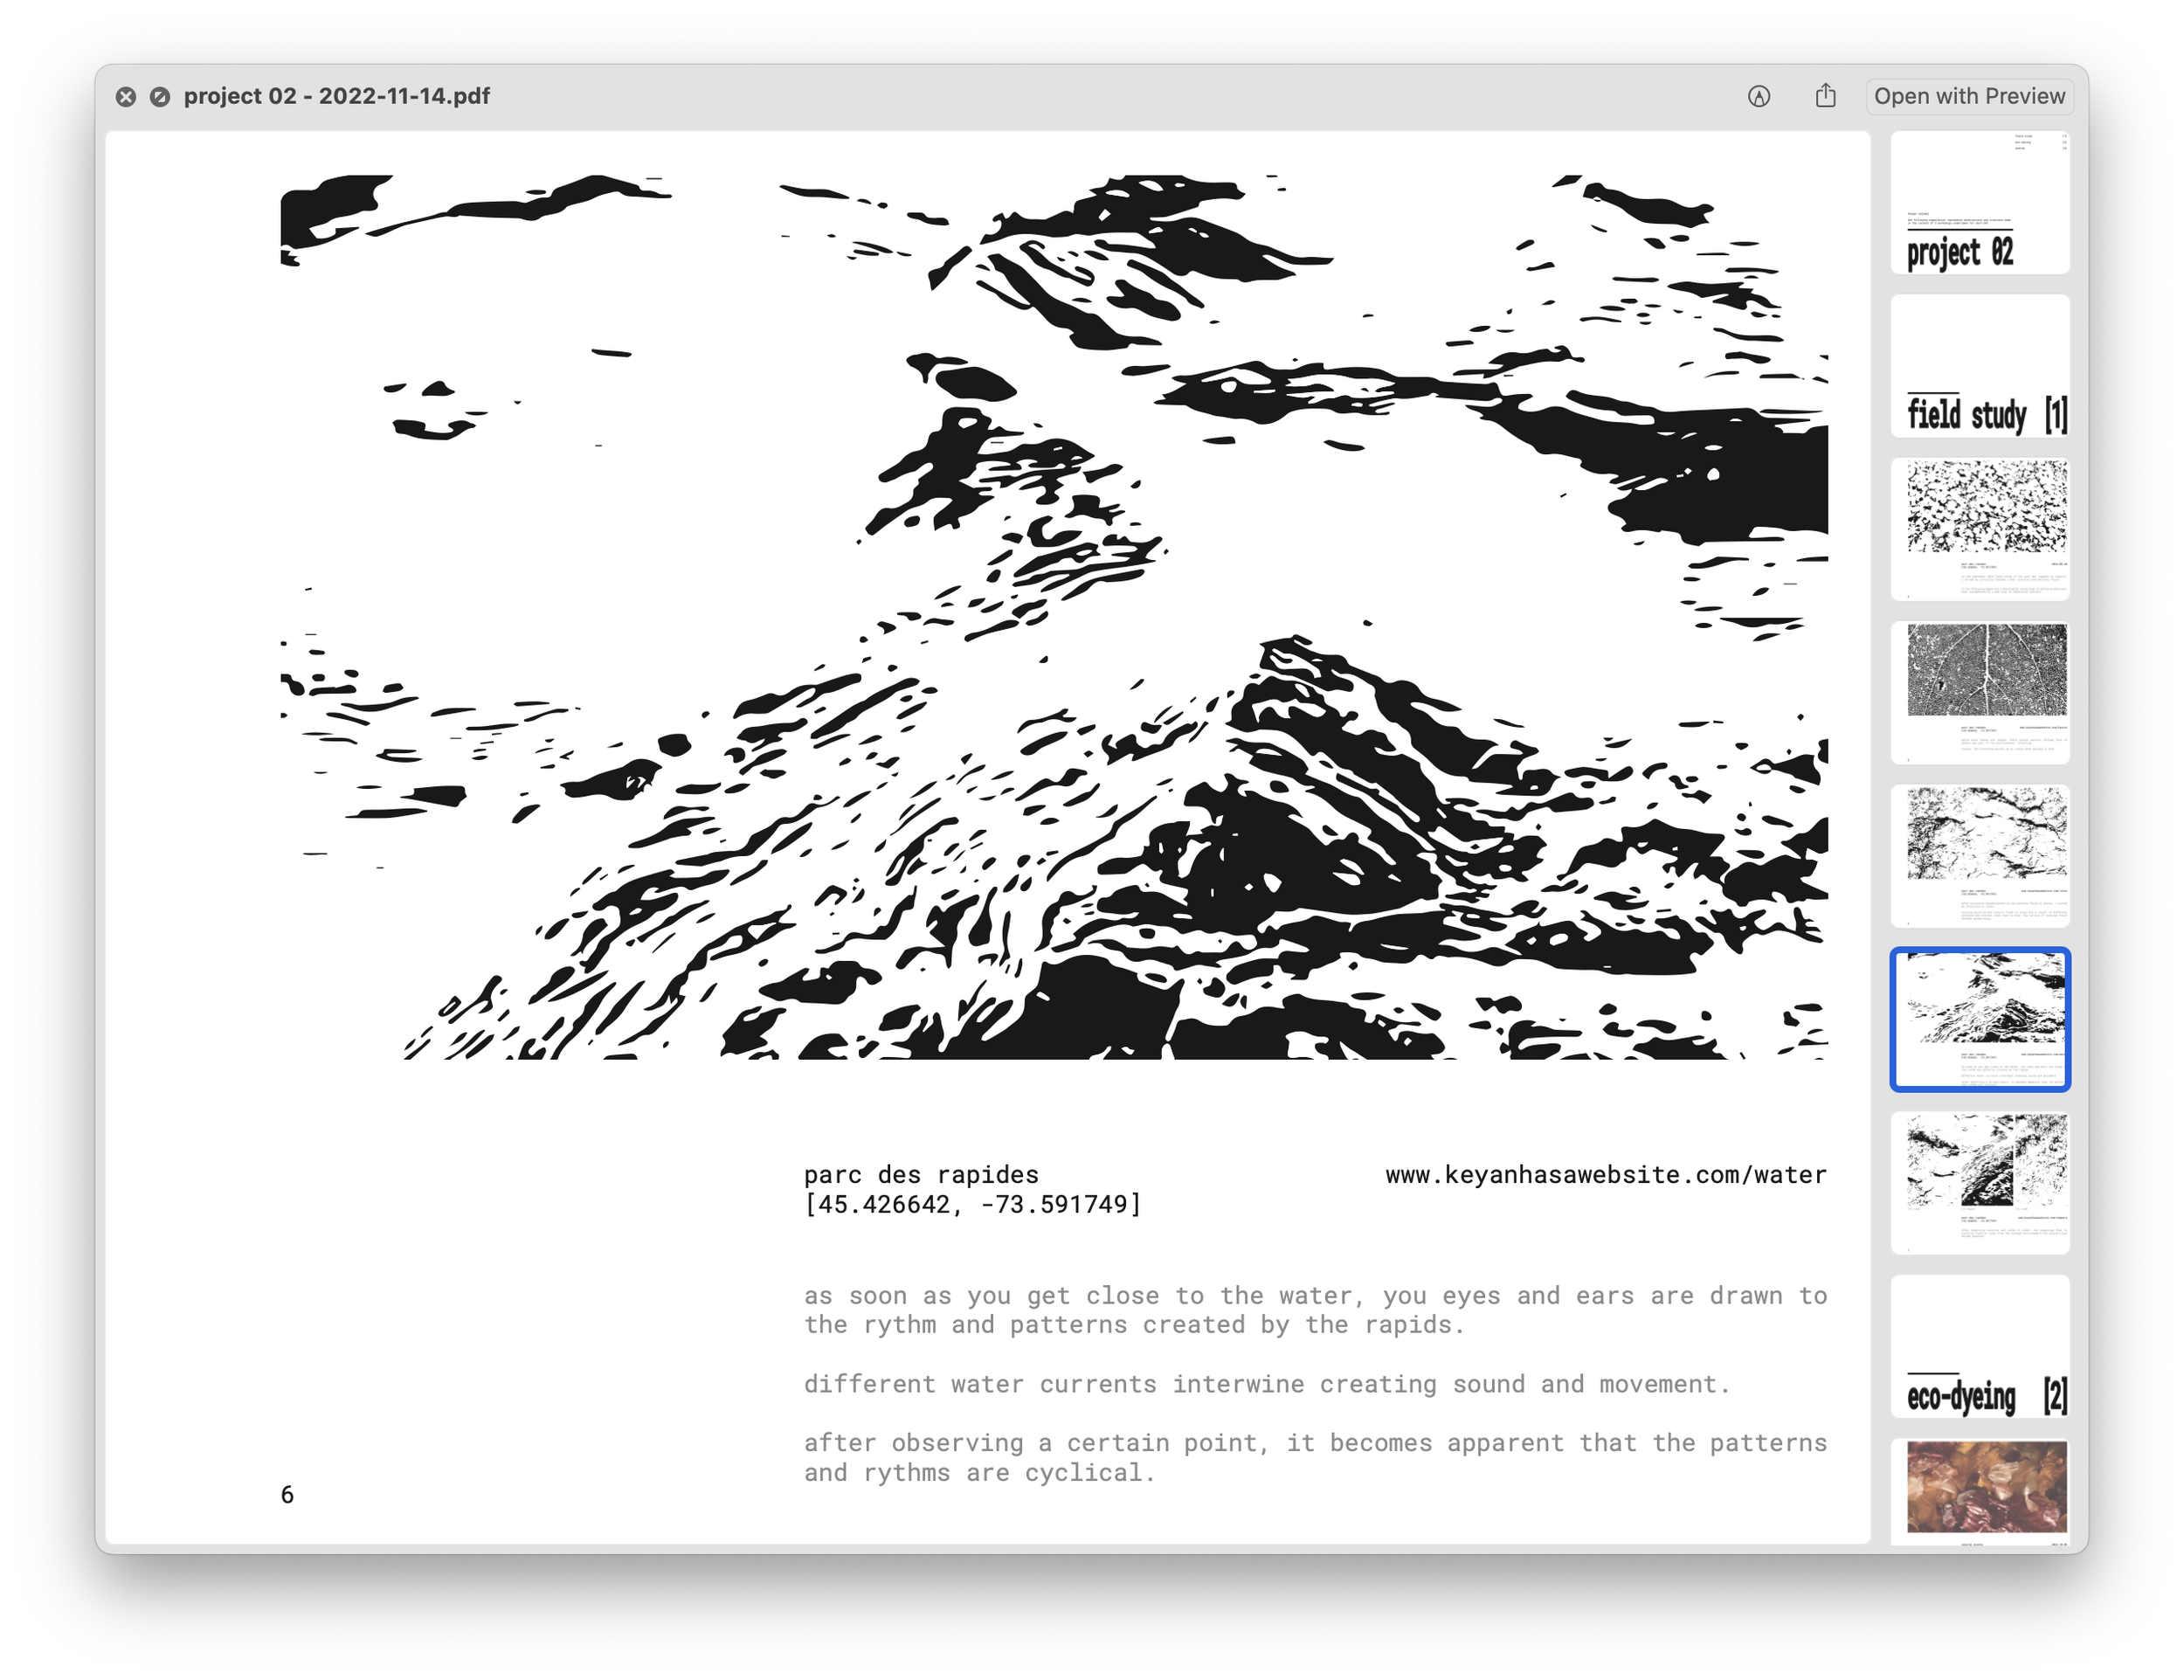Click the coordinates text [45.426642, -73.591749]
This screenshot has height=1680, width=2184.
click(x=972, y=1205)
